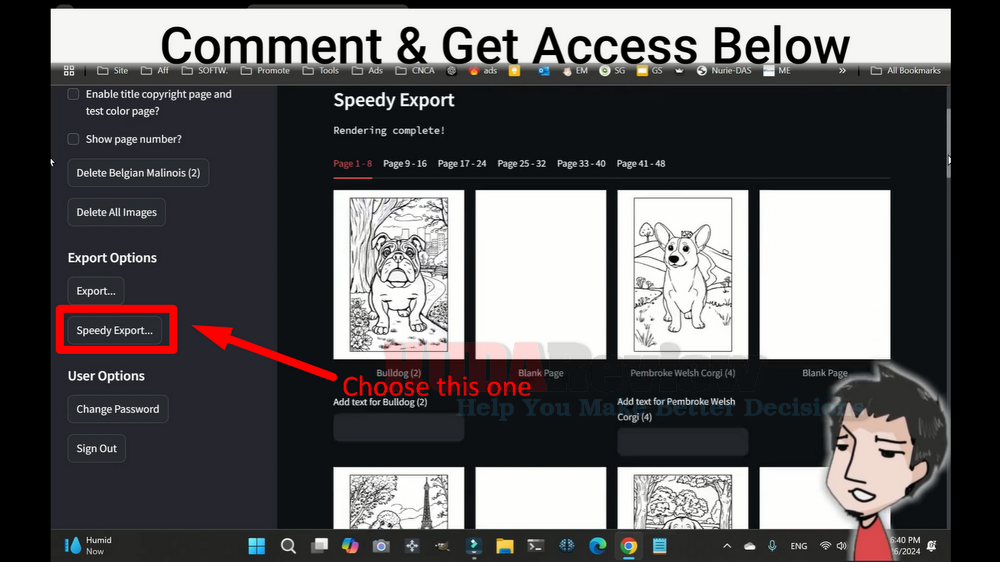1000x562 pixels.
Task: Click the Add text for Bulldog field
Action: [398, 428]
